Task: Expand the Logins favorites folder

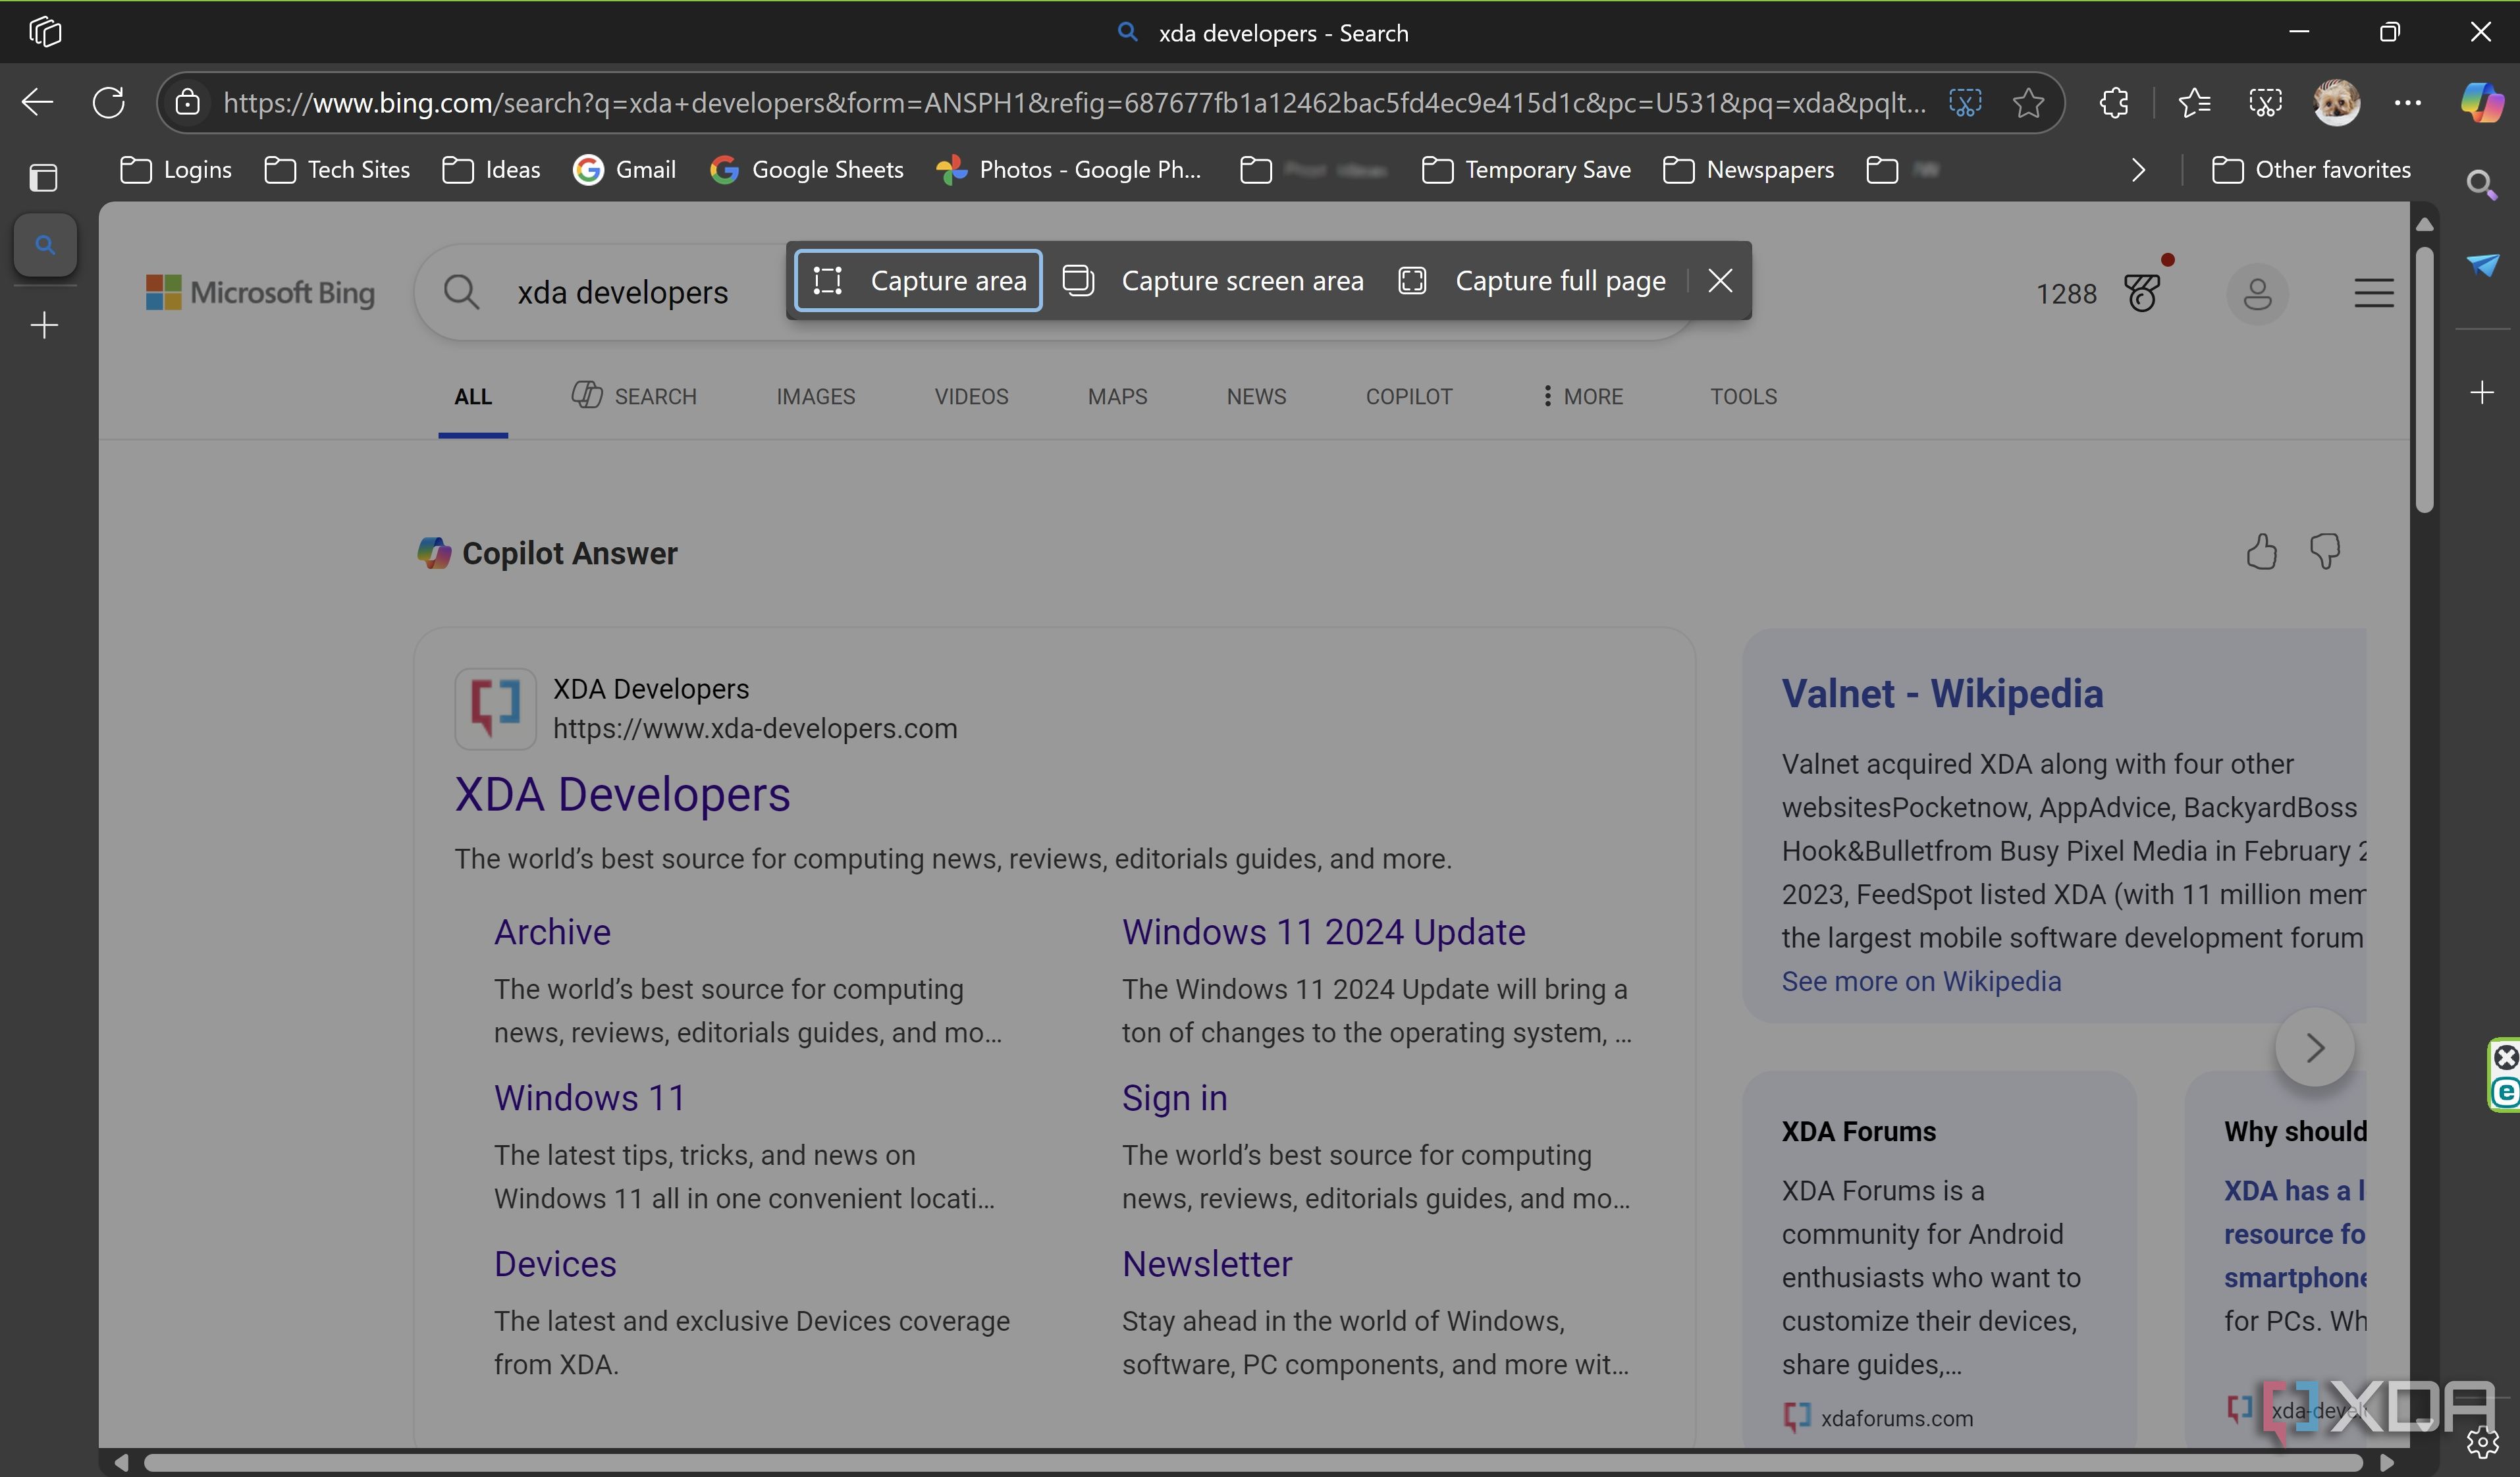Action: click(x=176, y=170)
